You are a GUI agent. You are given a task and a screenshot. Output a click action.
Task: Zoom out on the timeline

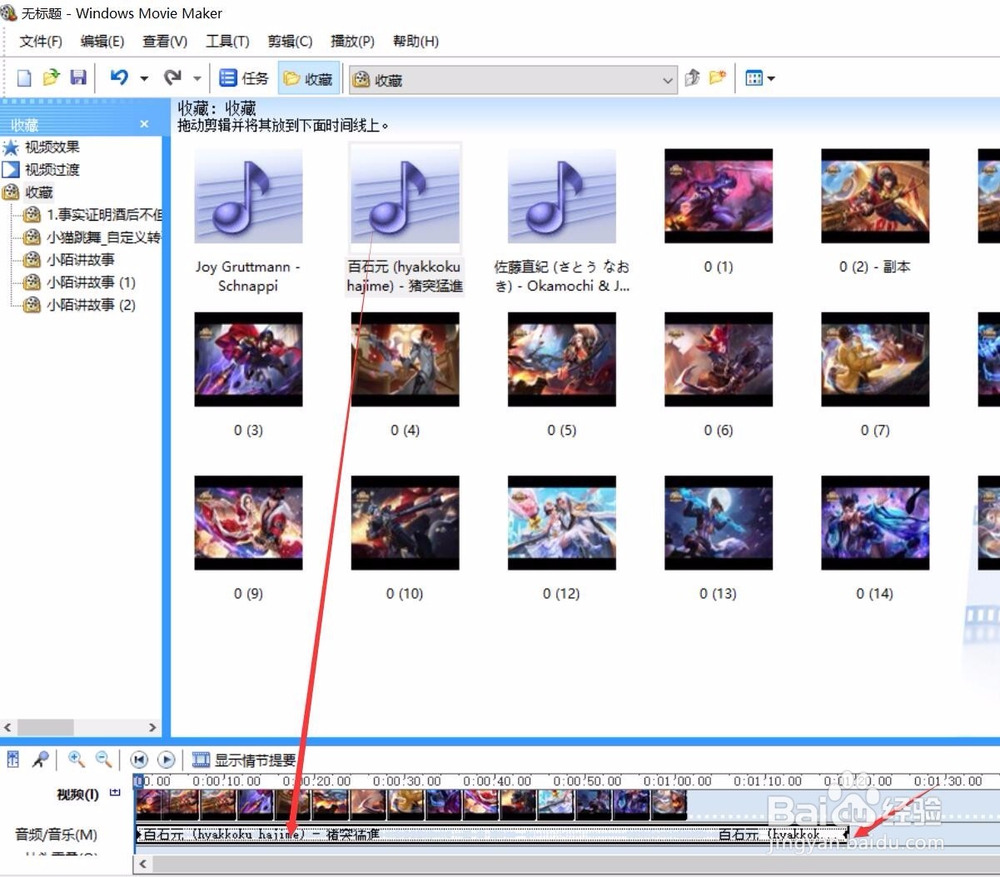103,760
